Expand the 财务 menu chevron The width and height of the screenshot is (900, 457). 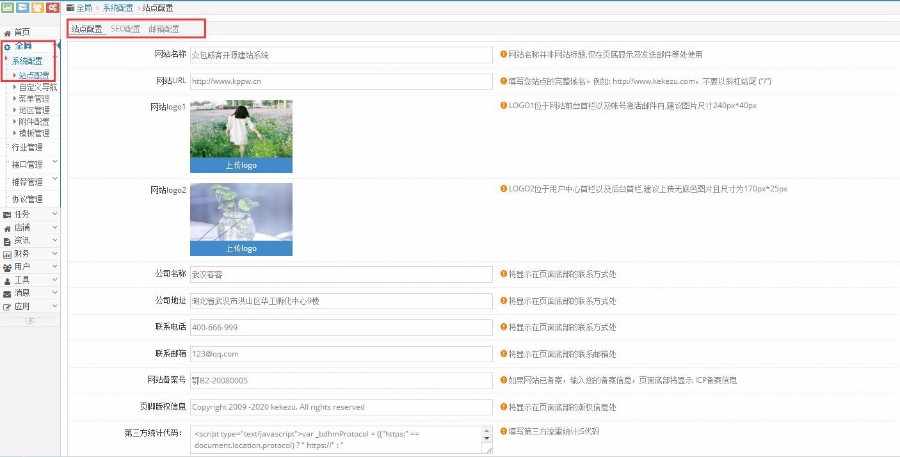55,253
